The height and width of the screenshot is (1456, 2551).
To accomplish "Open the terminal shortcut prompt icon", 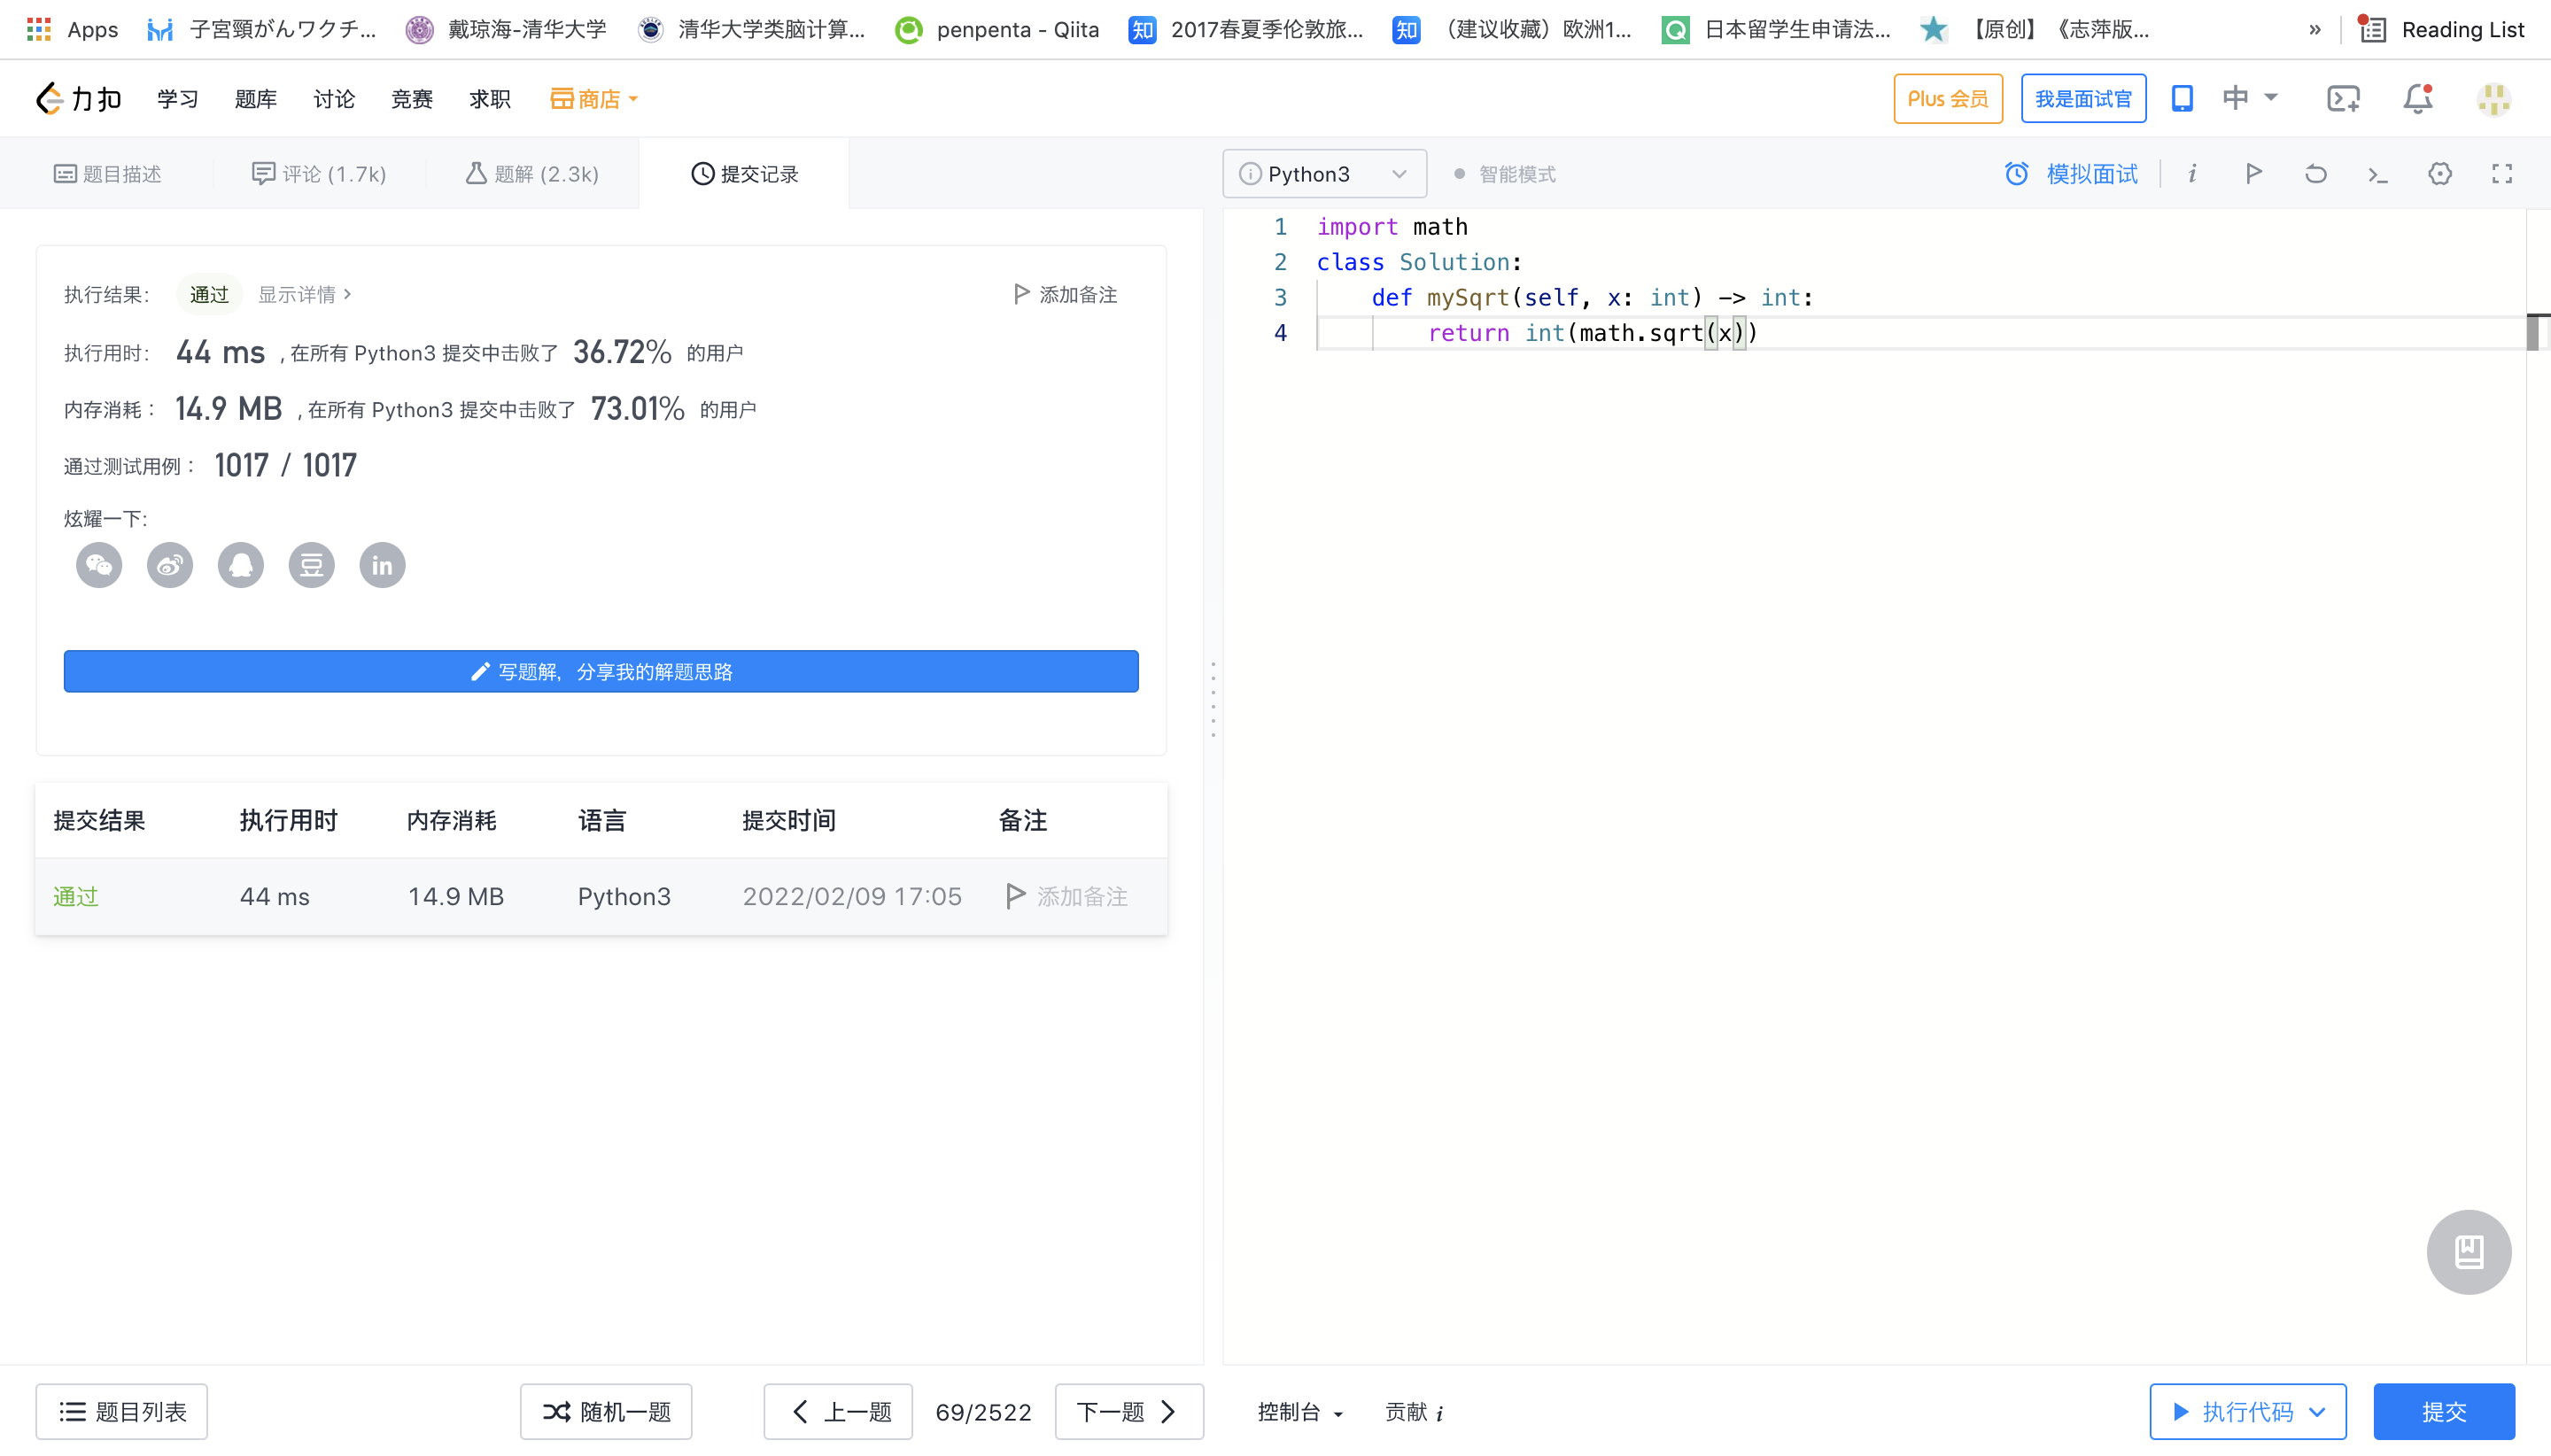I will [x=2378, y=175].
